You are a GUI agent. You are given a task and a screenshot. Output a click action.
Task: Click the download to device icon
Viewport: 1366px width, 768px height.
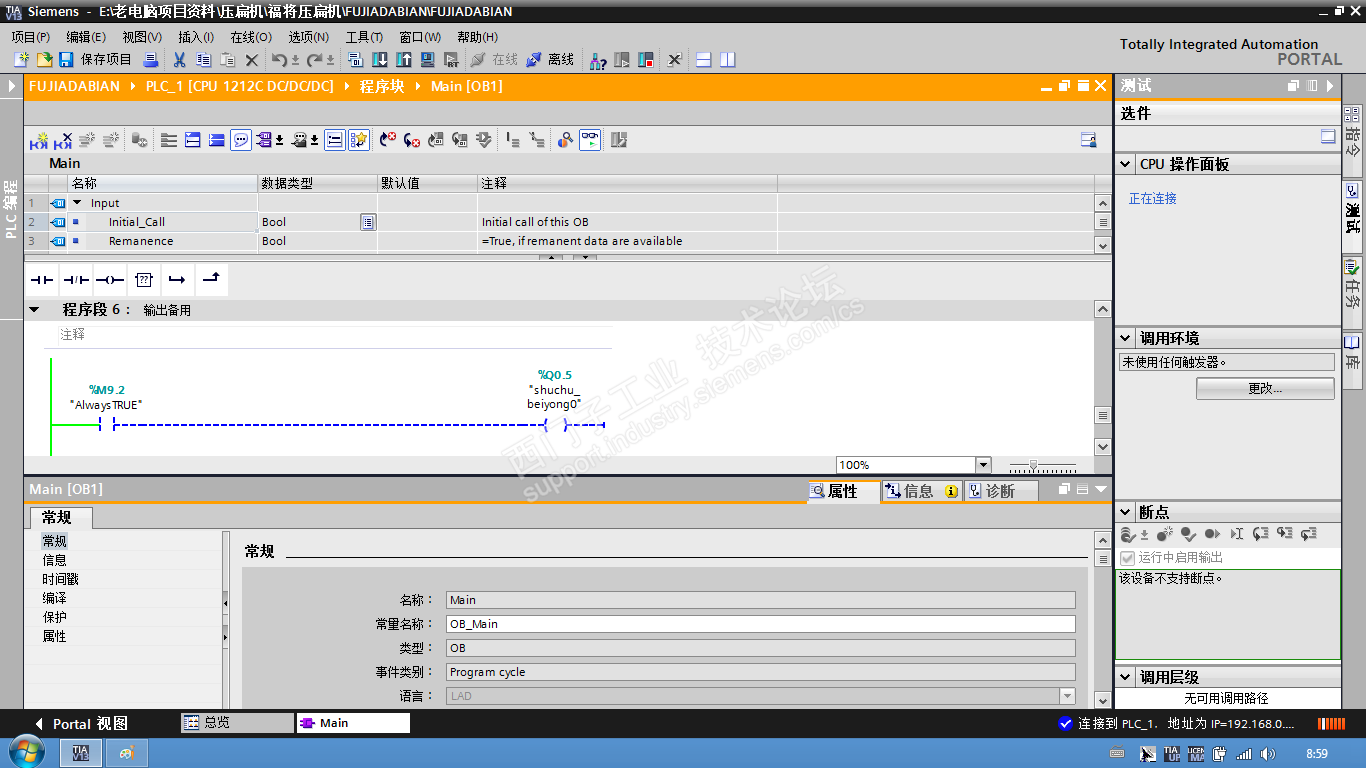tap(380, 60)
